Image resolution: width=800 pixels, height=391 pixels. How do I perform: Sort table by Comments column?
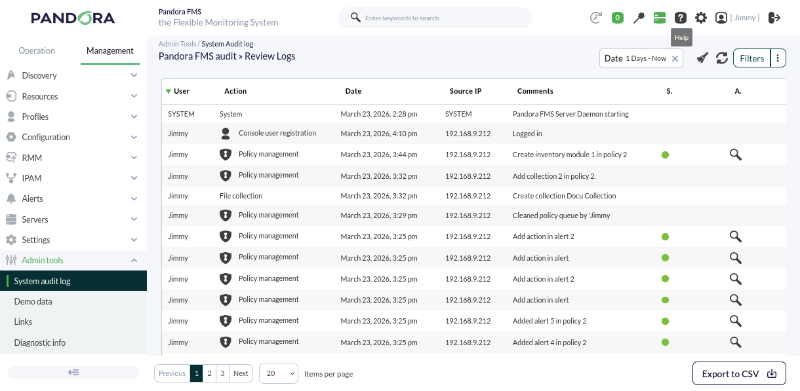click(x=535, y=91)
